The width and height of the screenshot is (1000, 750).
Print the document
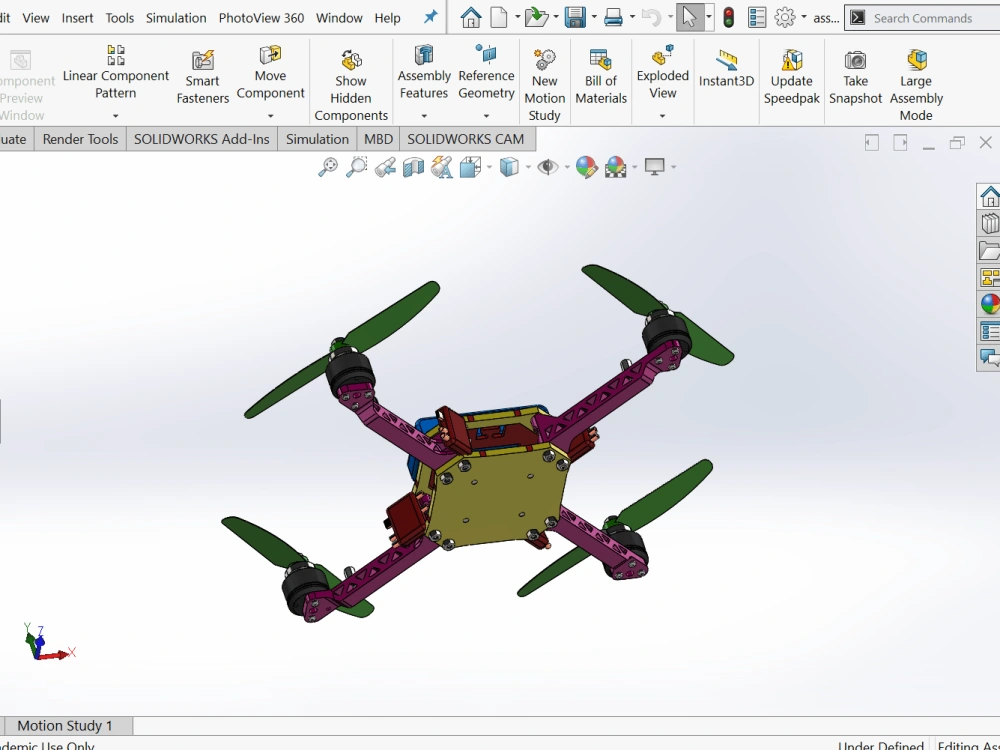(x=613, y=18)
